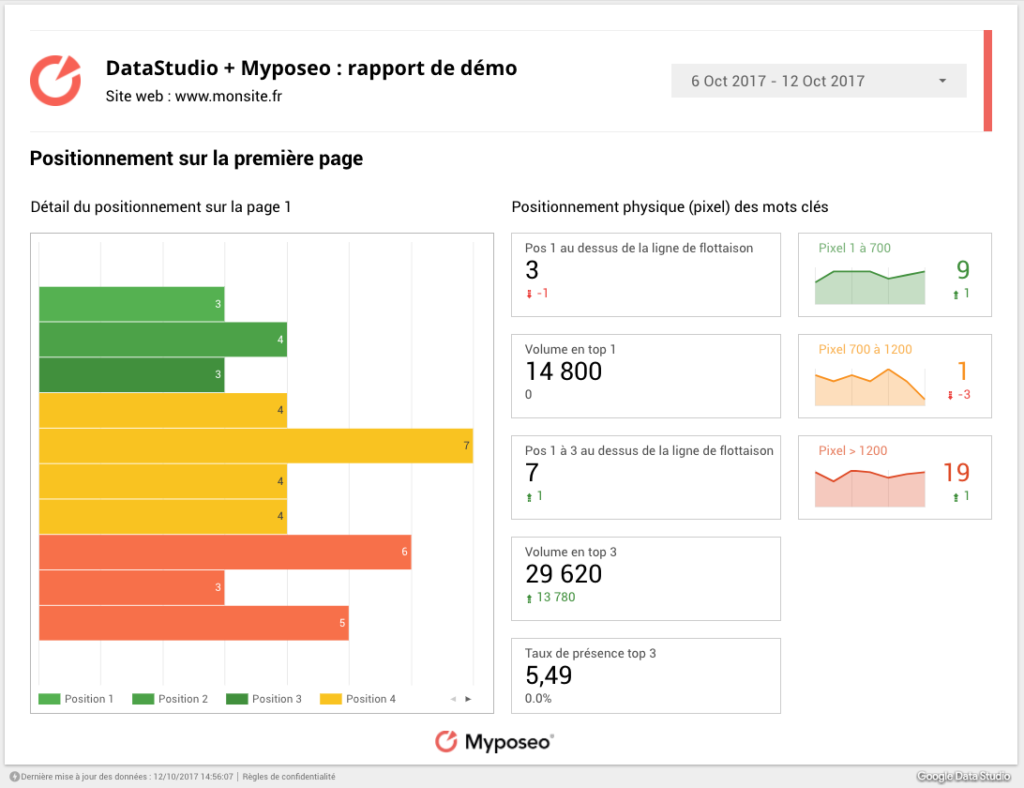Click the red decrease arrow under 'Pos 1' metric

point(529,294)
